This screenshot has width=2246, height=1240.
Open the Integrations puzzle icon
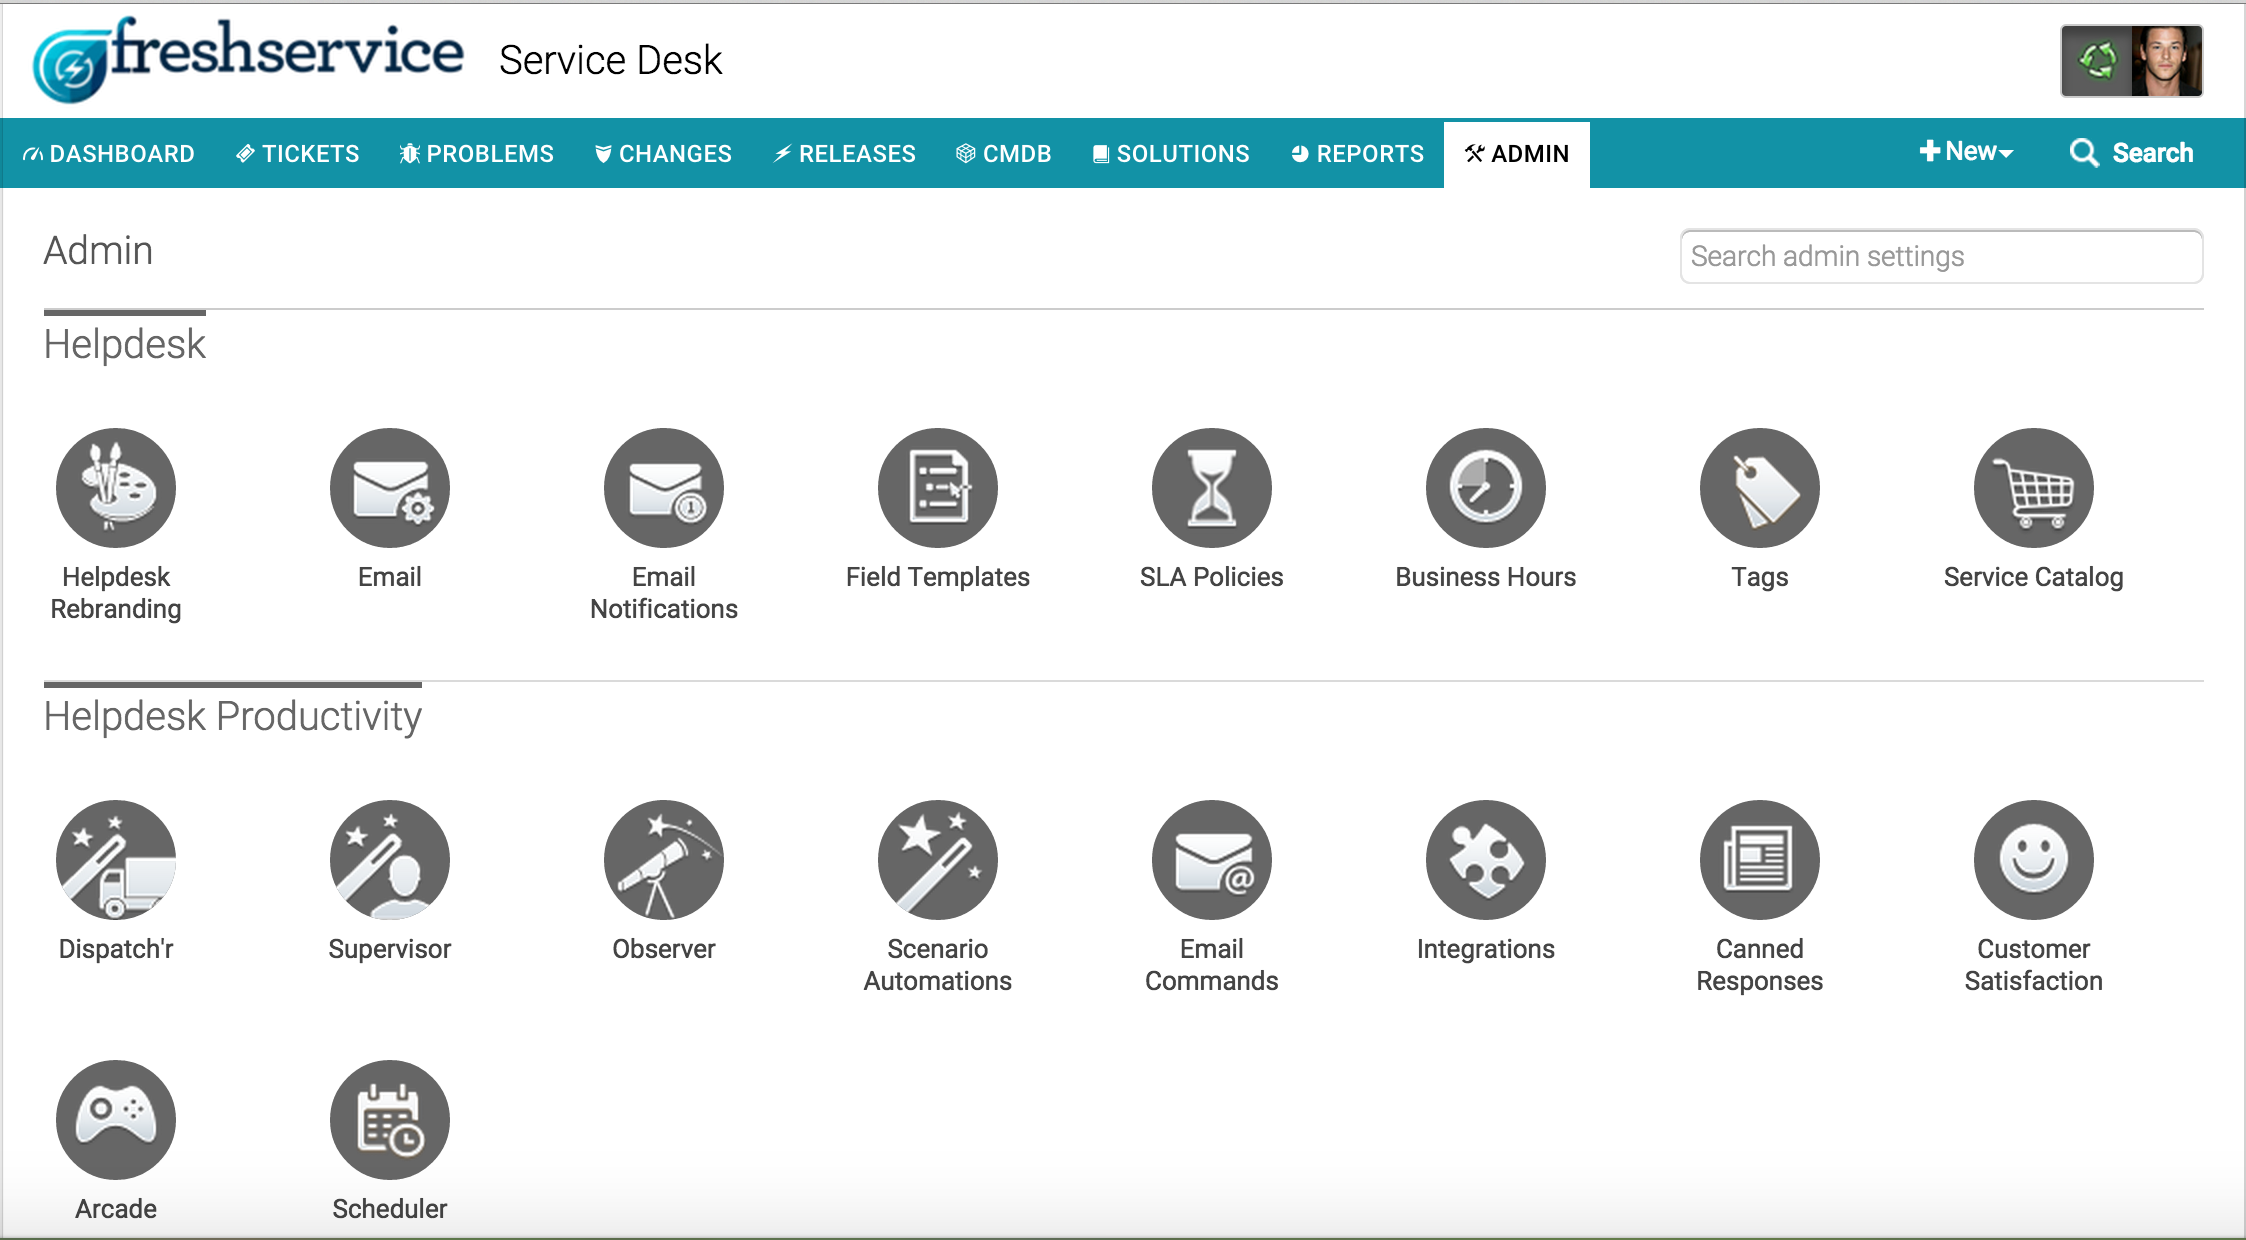click(1486, 860)
